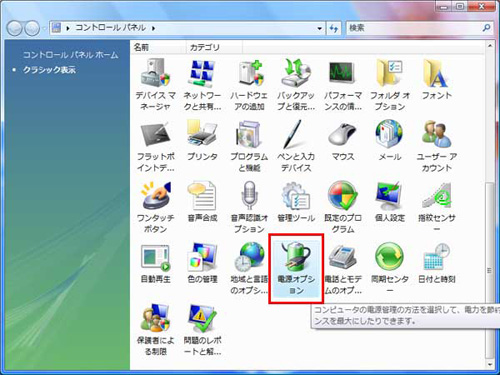500x375 pixels.
Task: Click the vertical scrollbar thumb
Action: click(x=490, y=270)
